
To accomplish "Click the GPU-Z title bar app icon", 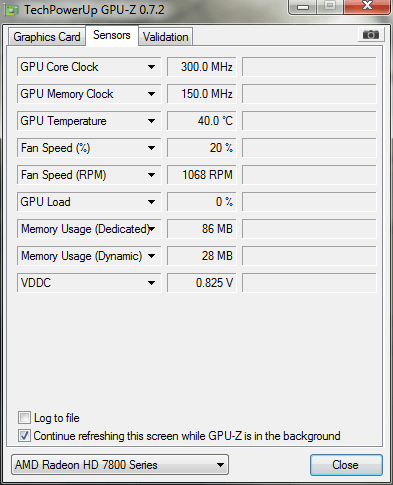I will [11, 10].
